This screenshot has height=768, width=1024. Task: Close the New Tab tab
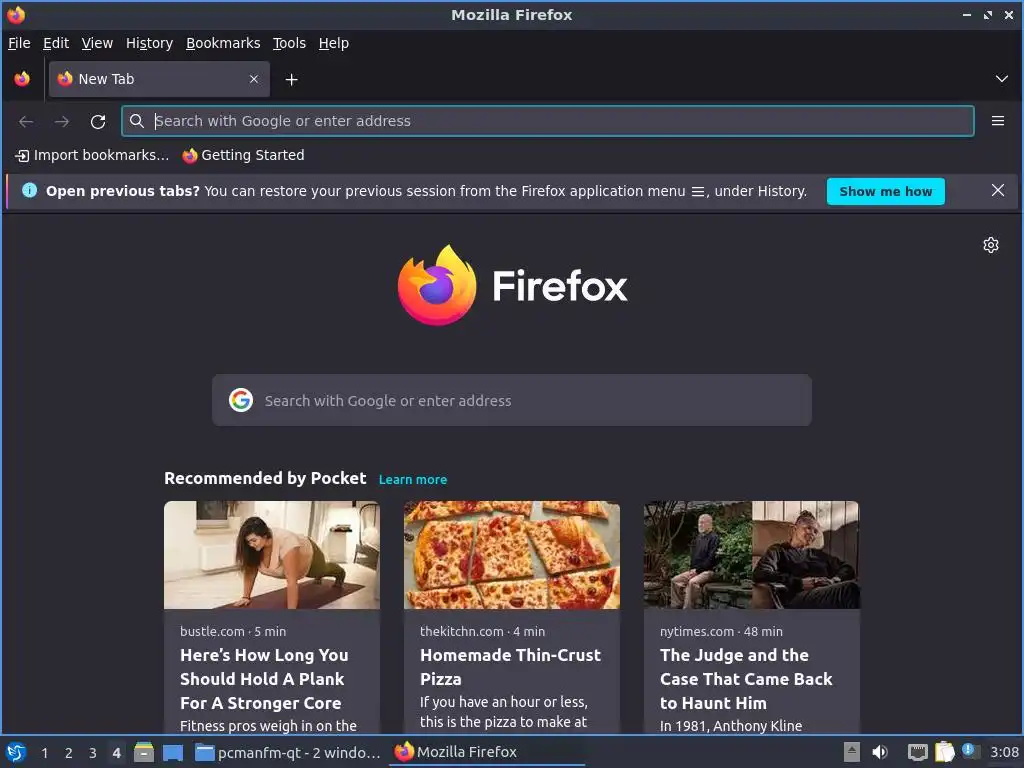pos(254,79)
